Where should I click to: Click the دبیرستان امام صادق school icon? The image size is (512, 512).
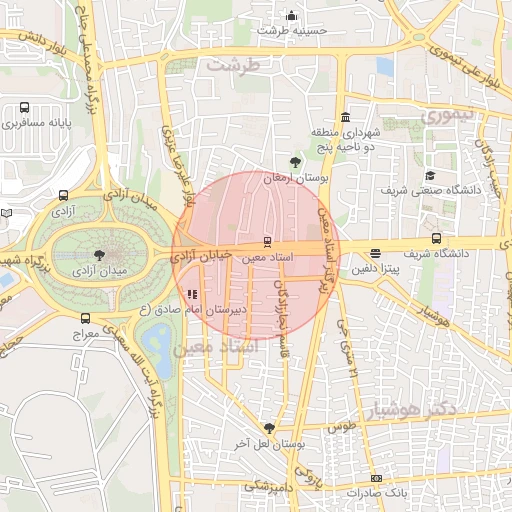click(x=192, y=294)
